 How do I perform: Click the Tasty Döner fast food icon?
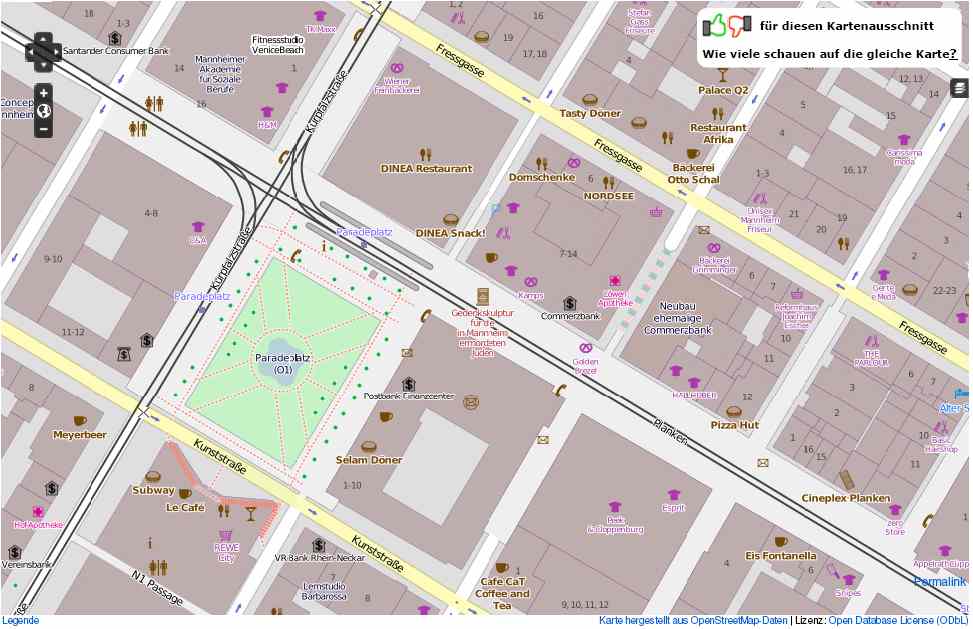pyautogui.click(x=590, y=100)
